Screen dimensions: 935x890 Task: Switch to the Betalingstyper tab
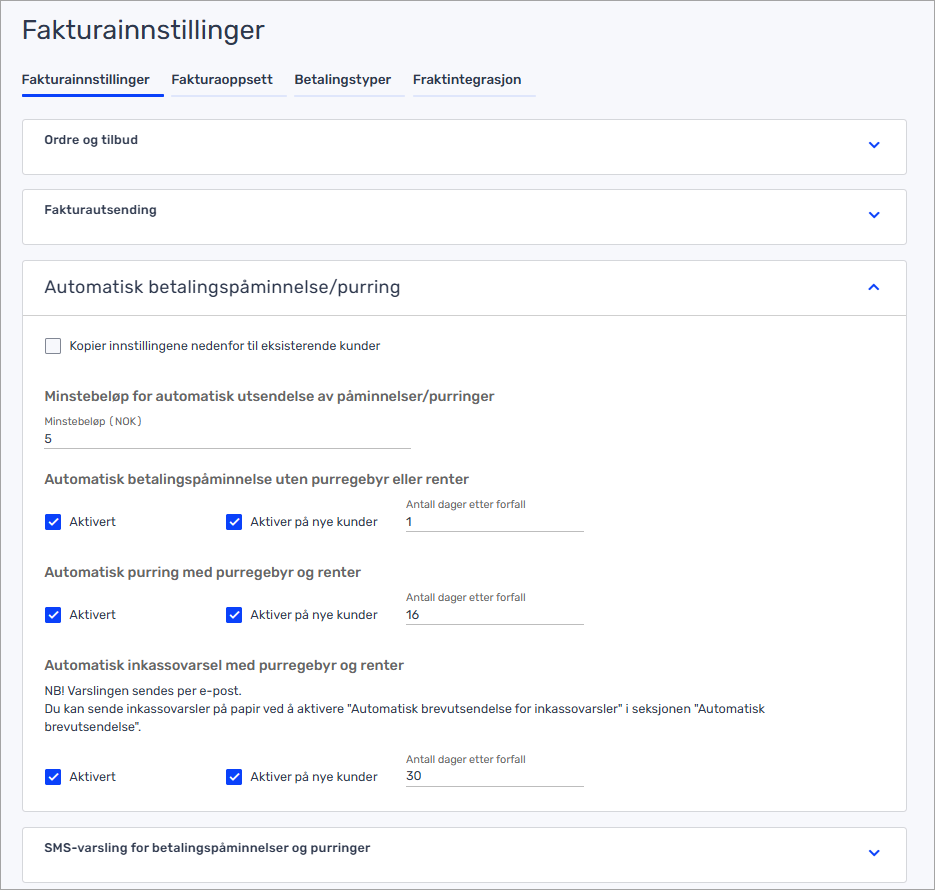pos(342,80)
